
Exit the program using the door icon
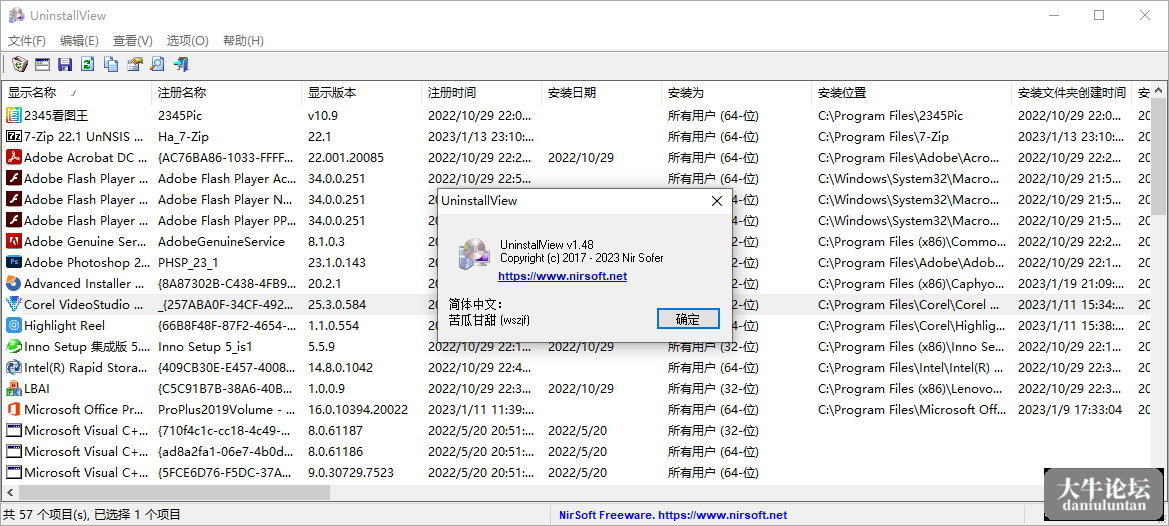[x=181, y=64]
